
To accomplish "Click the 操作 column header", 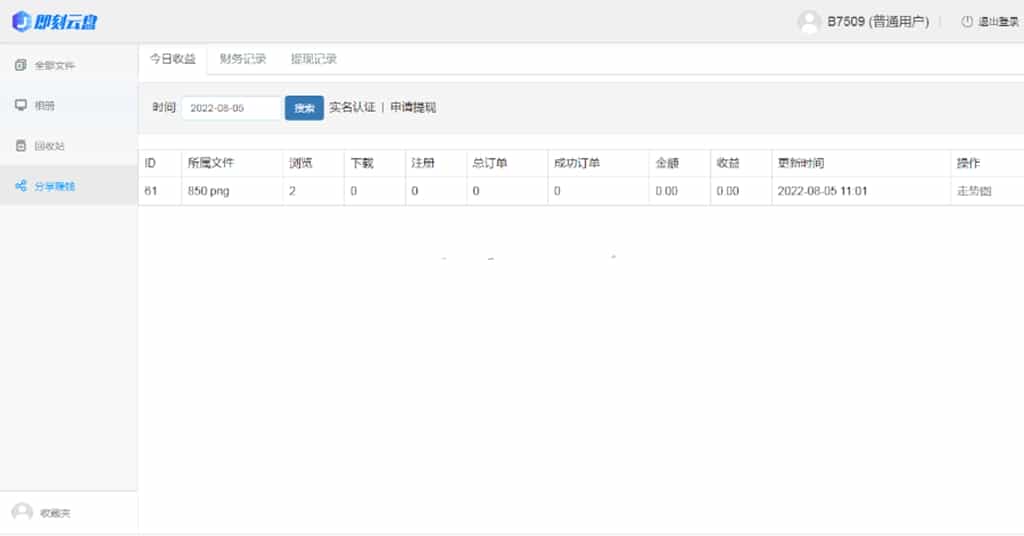I will 987,163.
